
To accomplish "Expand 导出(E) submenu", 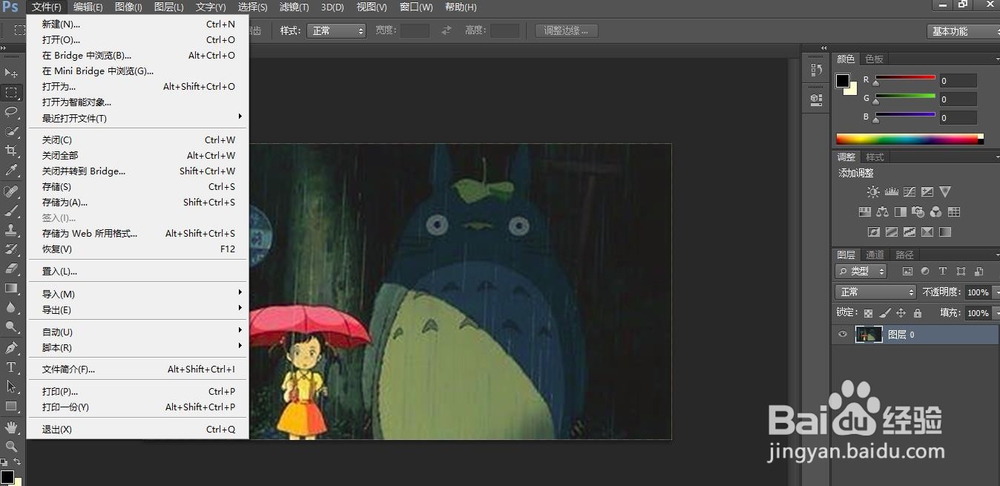I will (138, 310).
